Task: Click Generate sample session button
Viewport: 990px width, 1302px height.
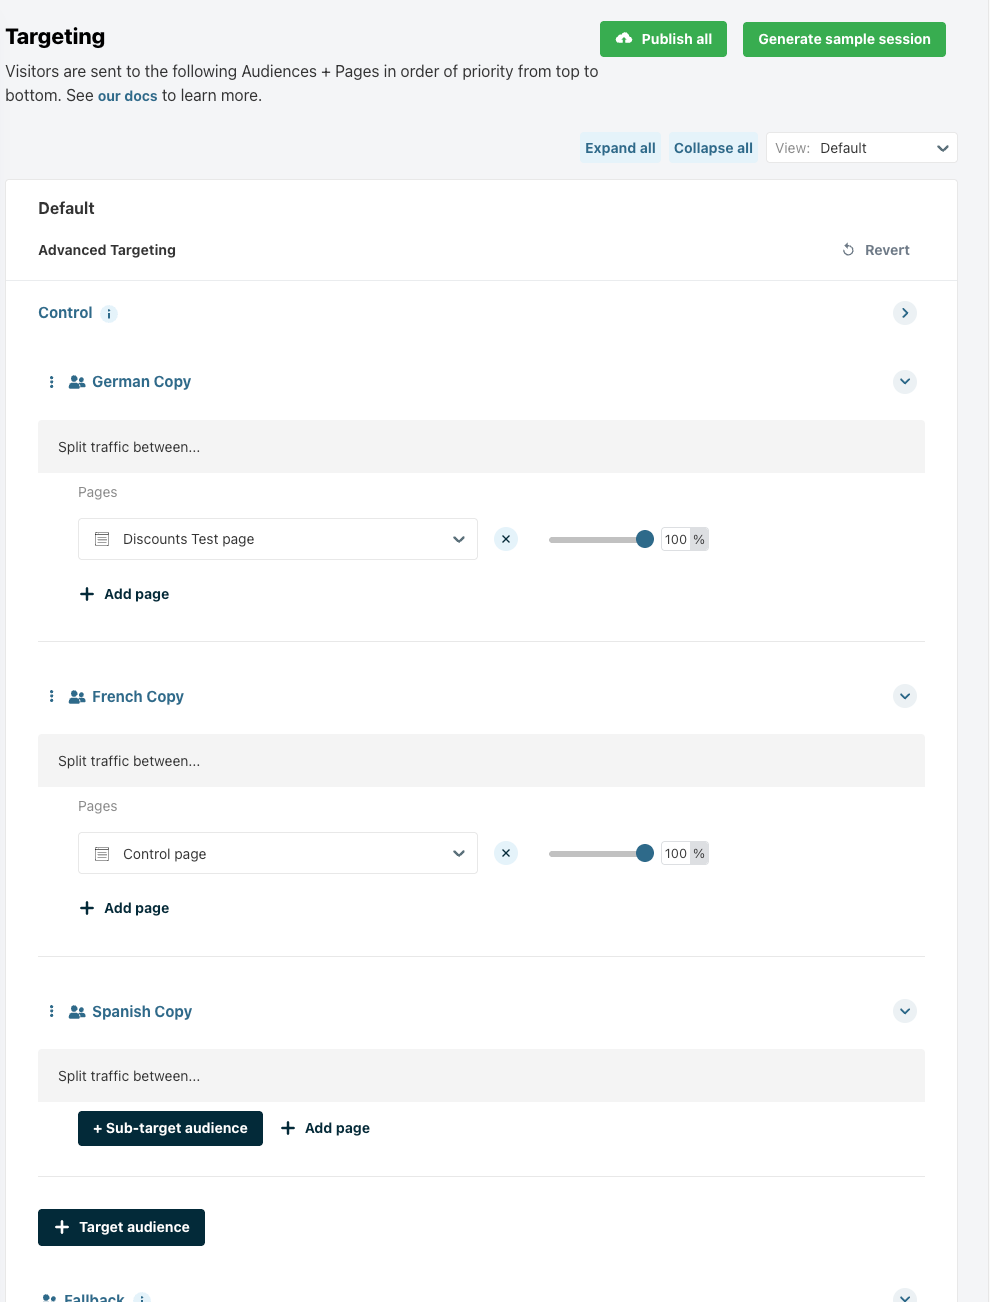Action: (x=844, y=39)
